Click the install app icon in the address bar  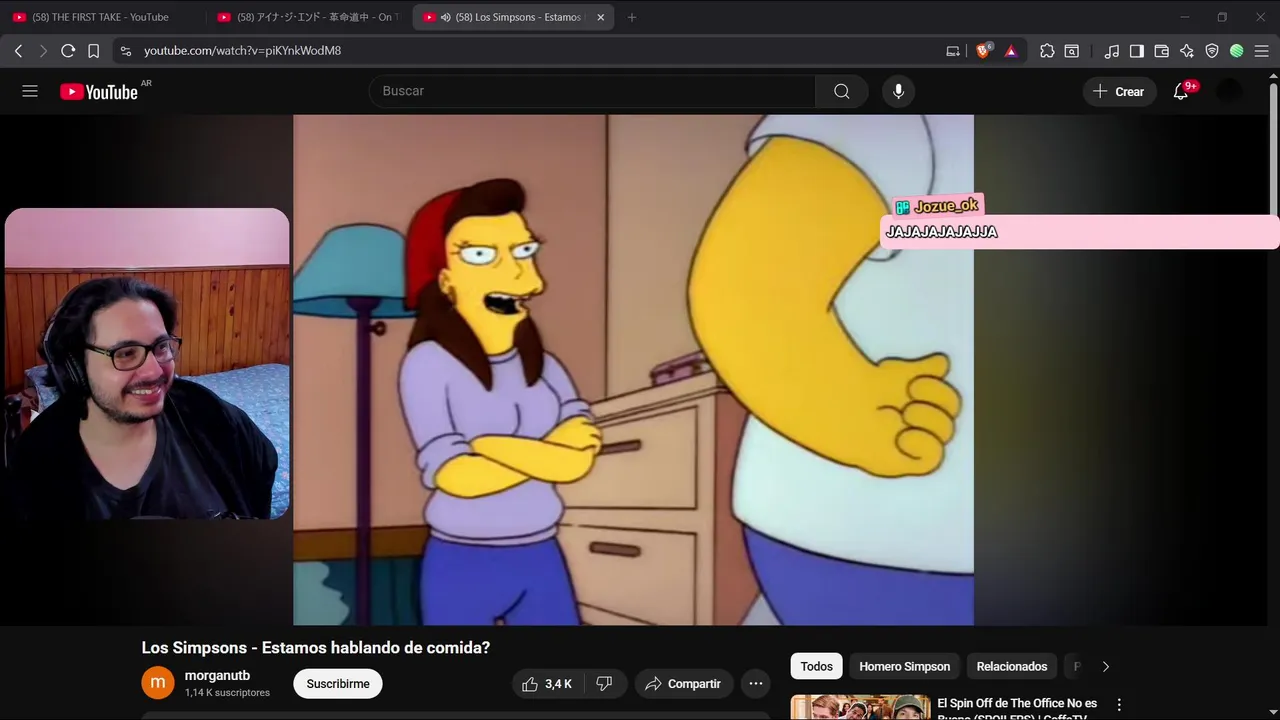click(953, 51)
